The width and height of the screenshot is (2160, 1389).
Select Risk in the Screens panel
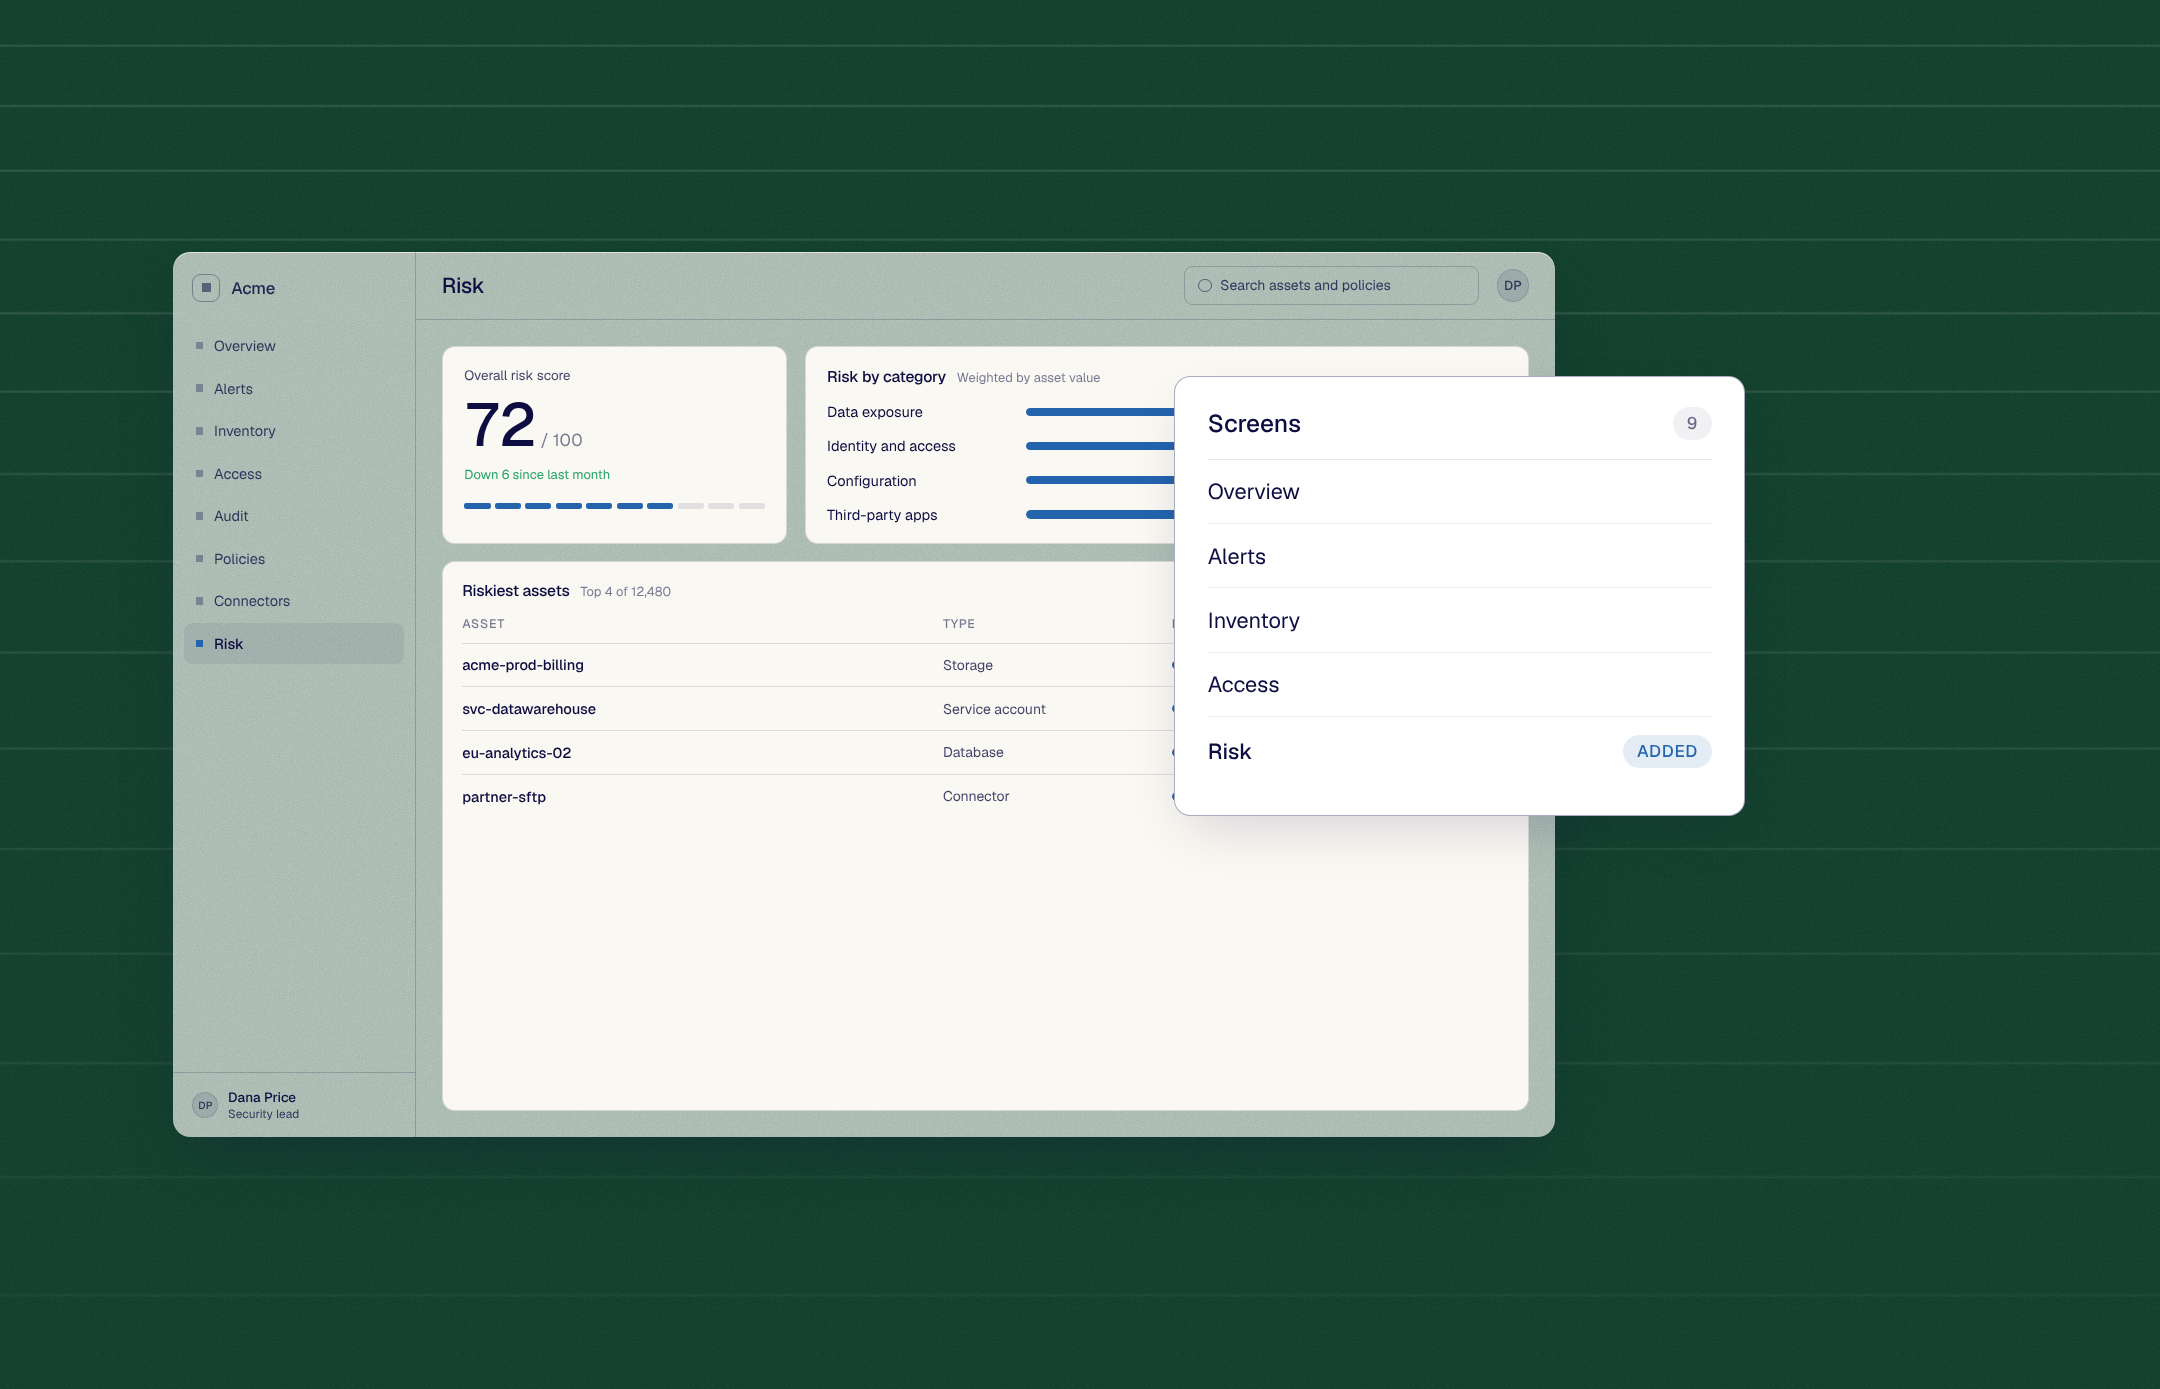click(1459, 752)
